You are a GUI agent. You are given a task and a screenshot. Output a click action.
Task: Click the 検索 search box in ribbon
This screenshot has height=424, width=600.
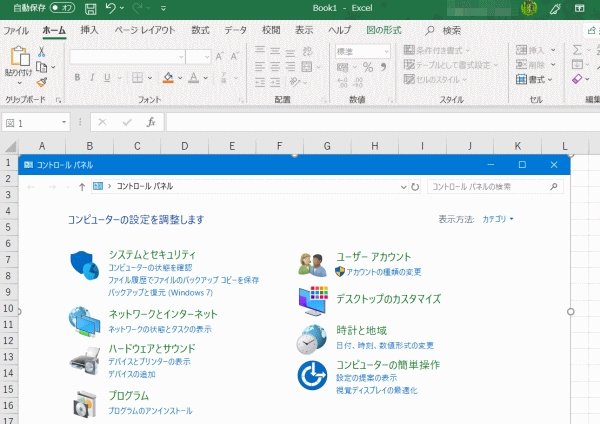click(x=444, y=30)
